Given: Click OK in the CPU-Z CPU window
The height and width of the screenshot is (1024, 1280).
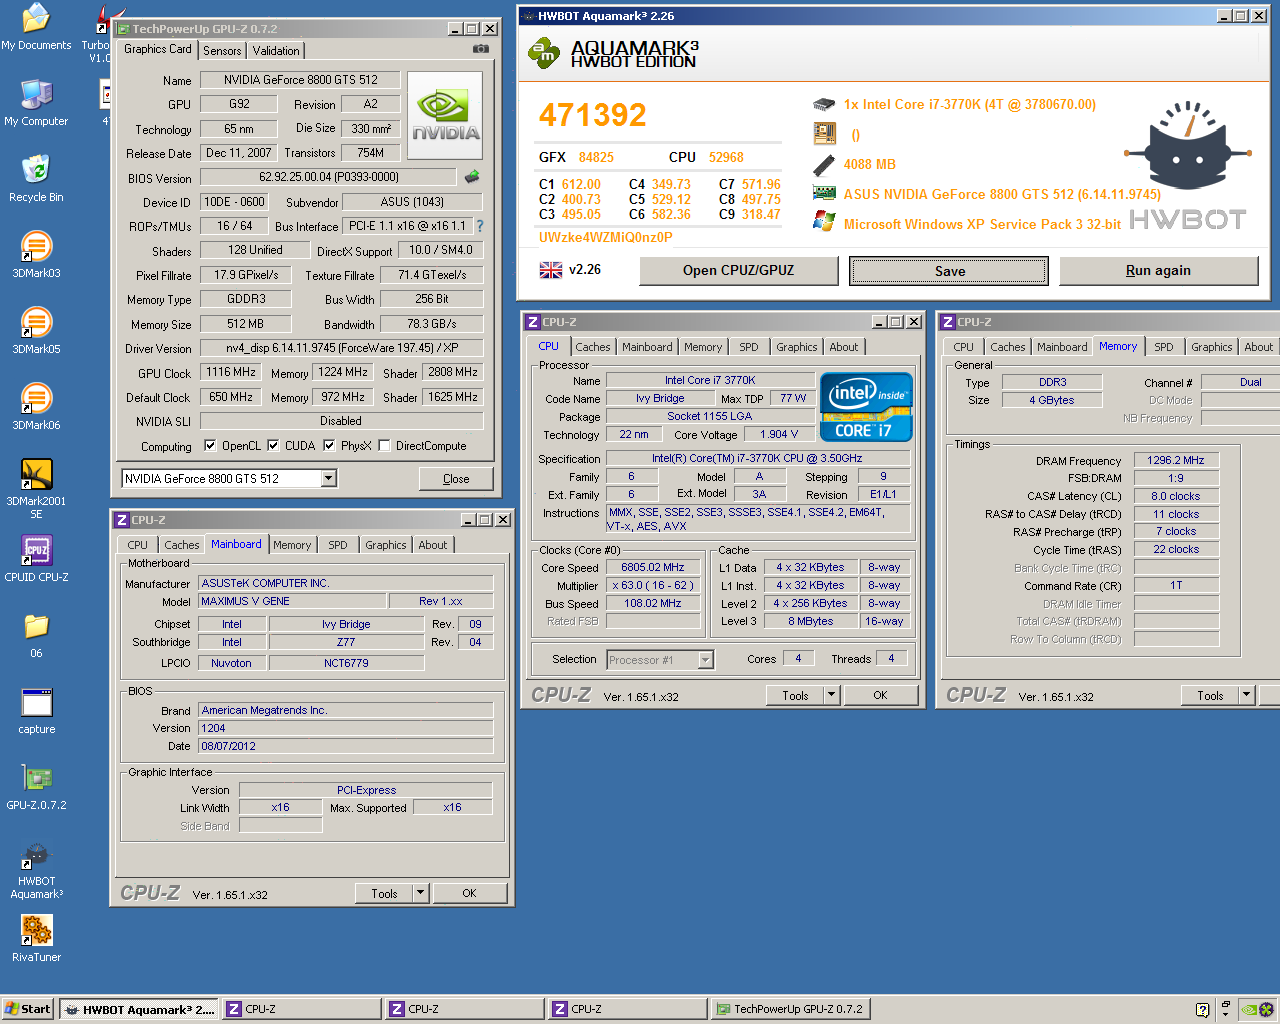Looking at the screenshot, I should coord(880,695).
